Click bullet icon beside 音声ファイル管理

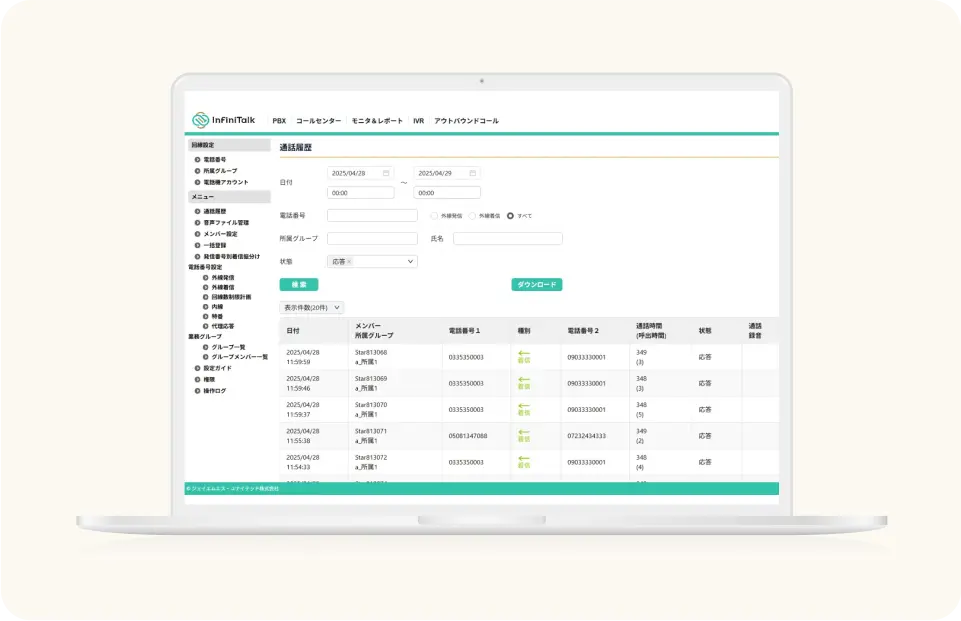tap(197, 223)
